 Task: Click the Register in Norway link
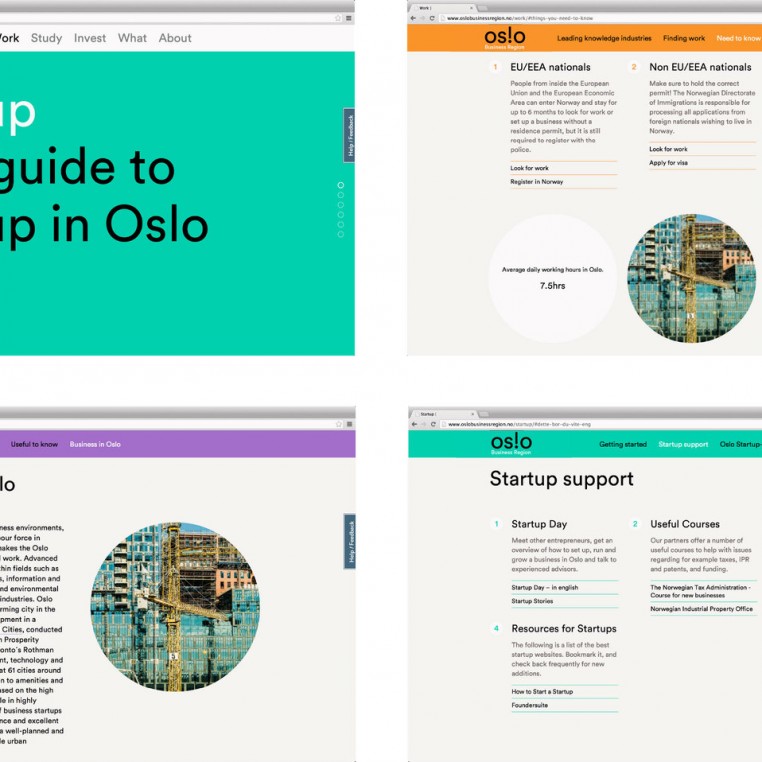coord(537,182)
